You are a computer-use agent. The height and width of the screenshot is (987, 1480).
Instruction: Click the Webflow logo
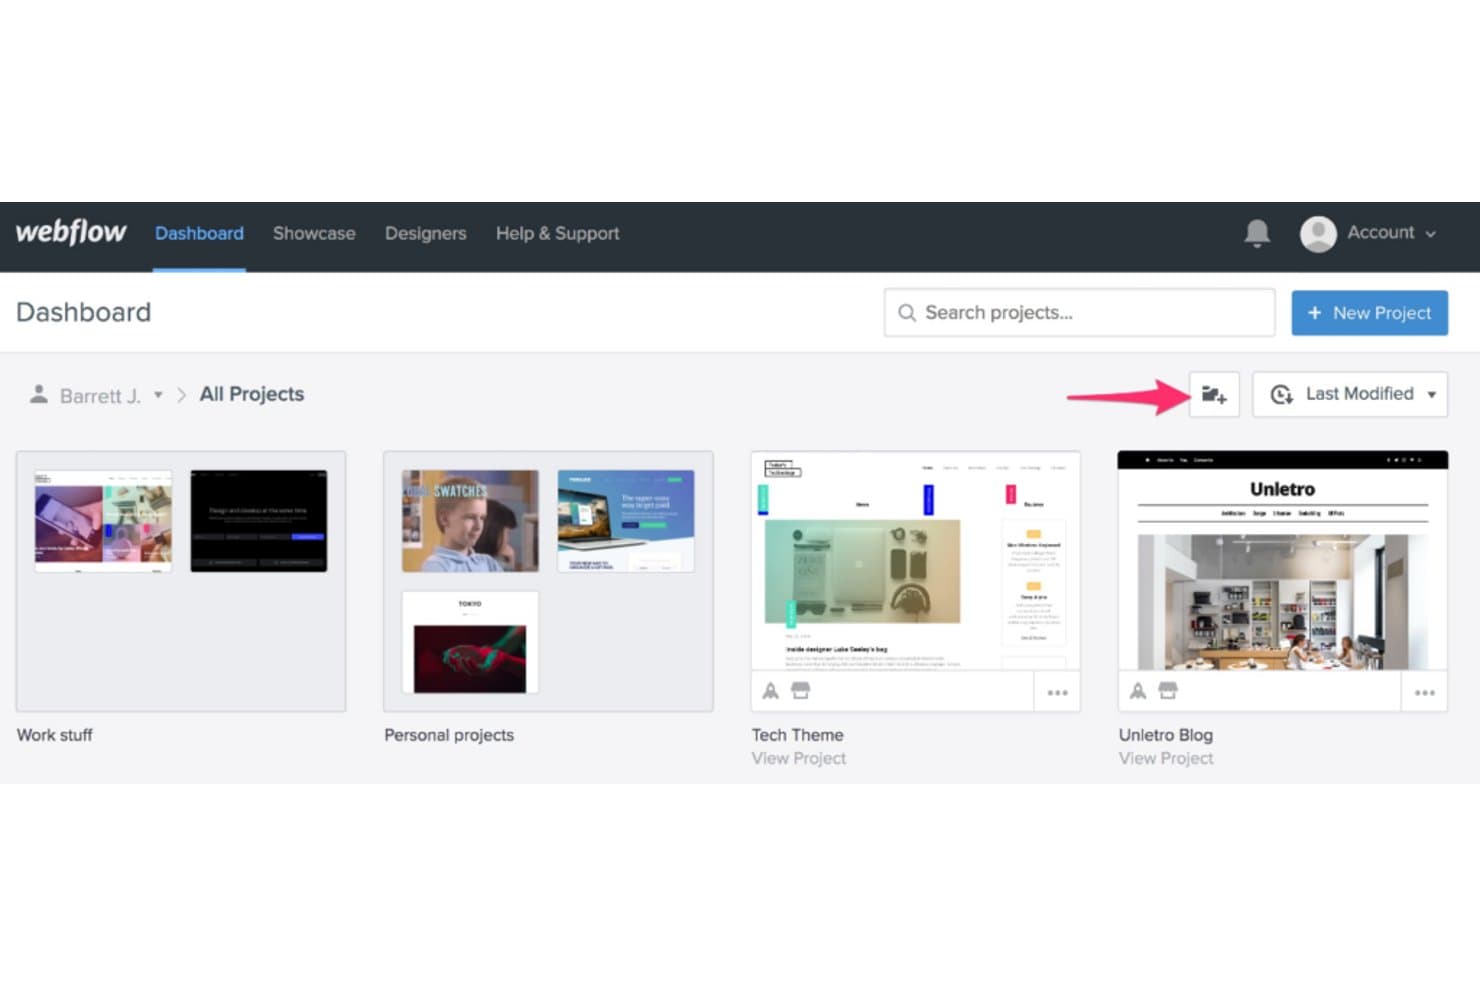[71, 232]
